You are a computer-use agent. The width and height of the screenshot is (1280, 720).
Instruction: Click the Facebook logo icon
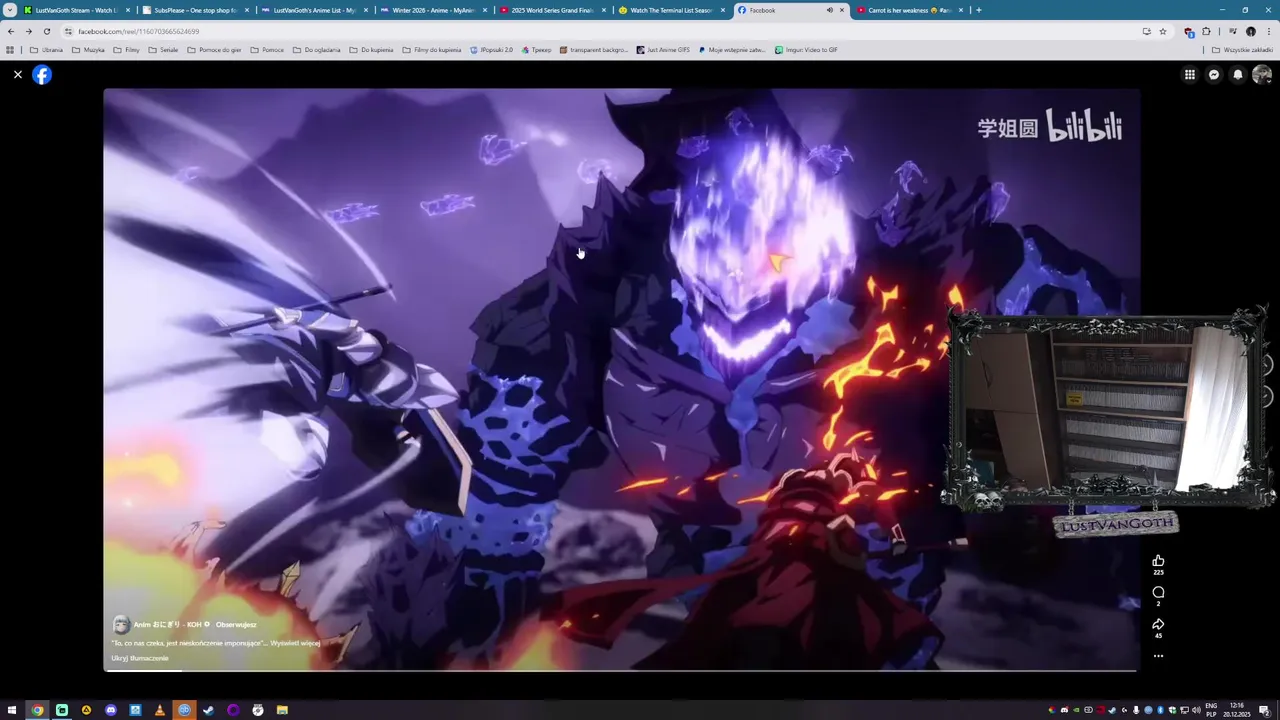[x=42, y=75]
